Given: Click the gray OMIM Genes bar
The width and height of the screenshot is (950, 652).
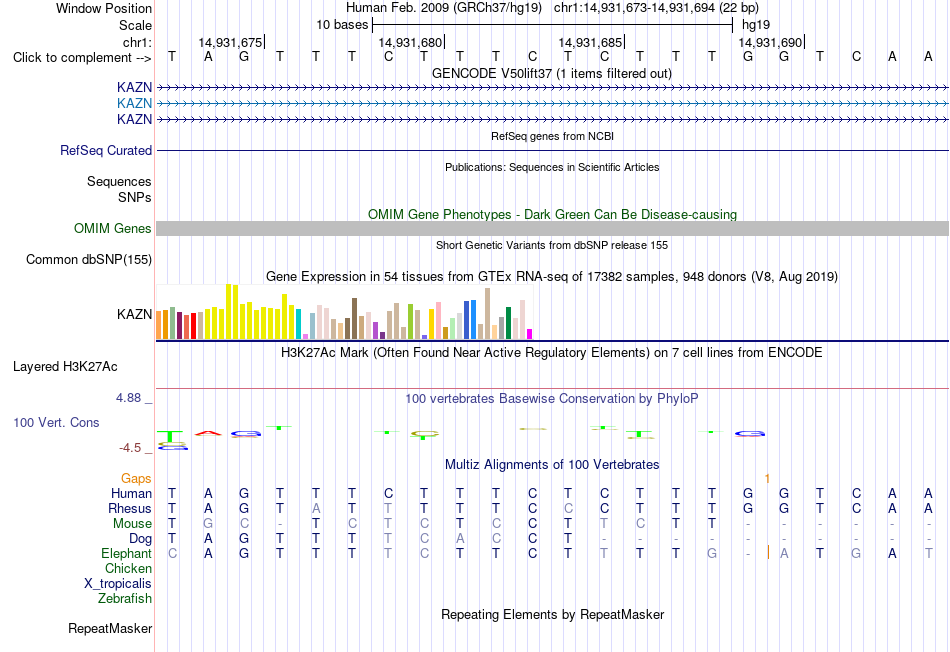Looking at the screenshot, I should [x=552, y=228].
